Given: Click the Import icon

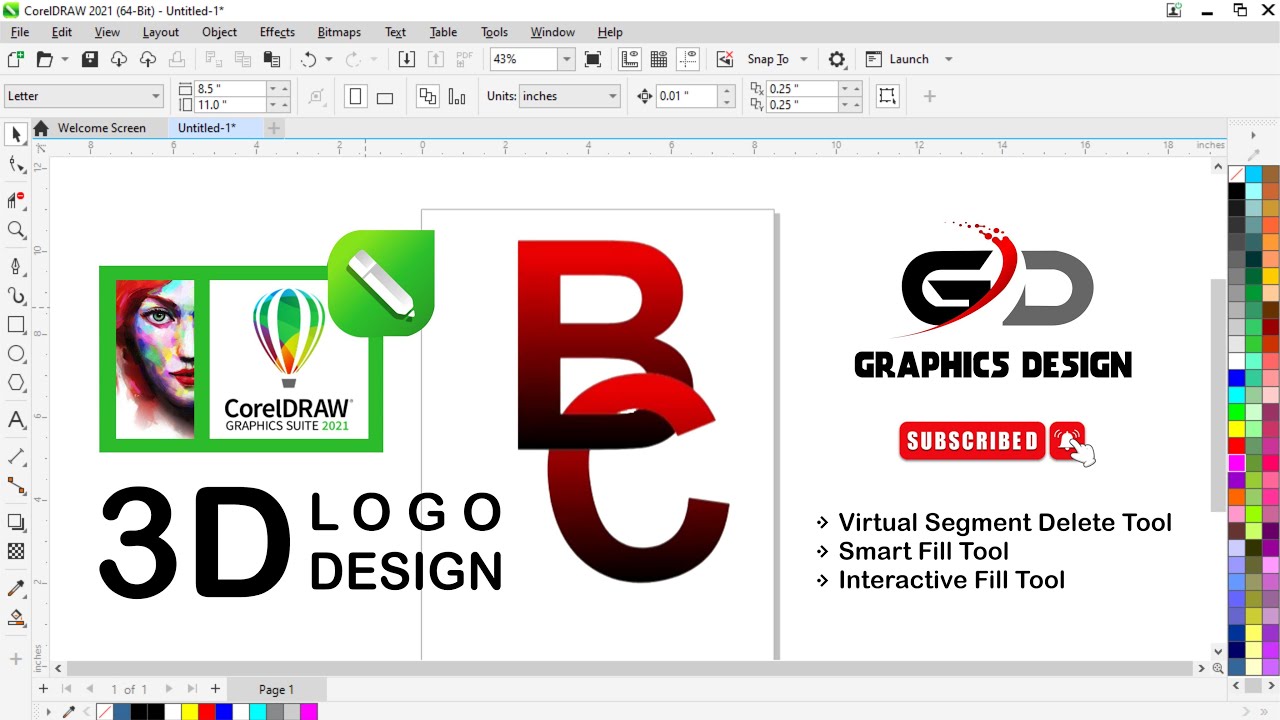Looking at the screenshot, I should [406, 59].
